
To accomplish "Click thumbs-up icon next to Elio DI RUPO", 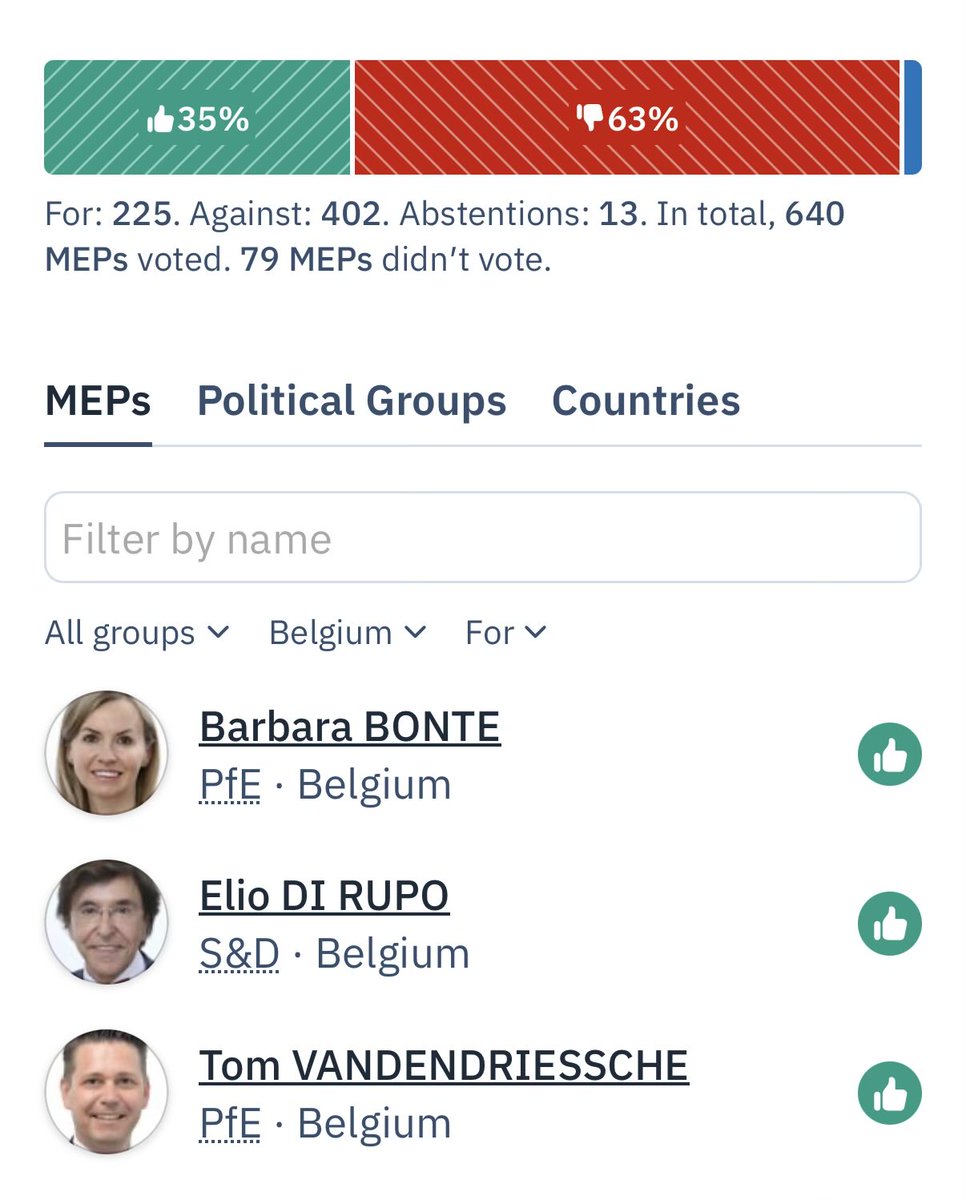I will click(x=890, y=924).
